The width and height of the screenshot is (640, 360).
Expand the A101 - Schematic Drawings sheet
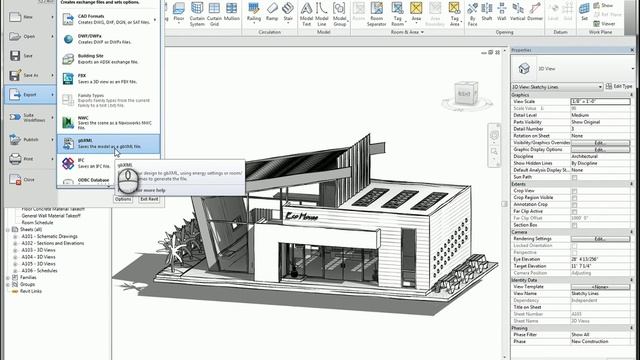coord(16,237)
